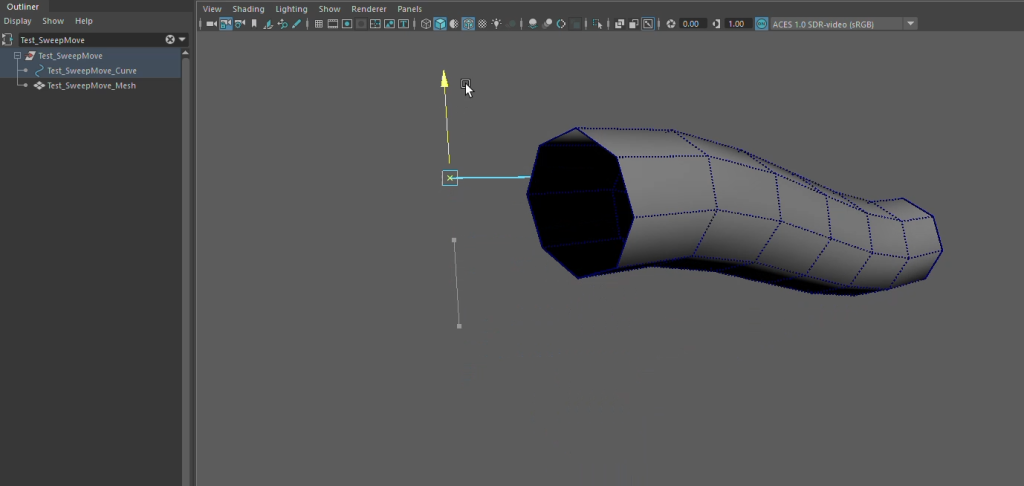Screen dimensions: 1024x486
Task: Click the Grease Pencil icon
Action: (297, 23)
